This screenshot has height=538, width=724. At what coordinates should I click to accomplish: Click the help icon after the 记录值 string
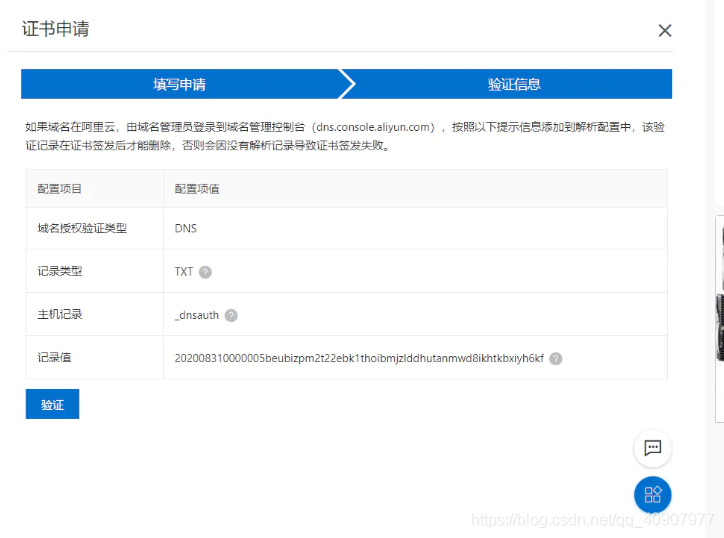pyautogui.click(x=556, y=358)
